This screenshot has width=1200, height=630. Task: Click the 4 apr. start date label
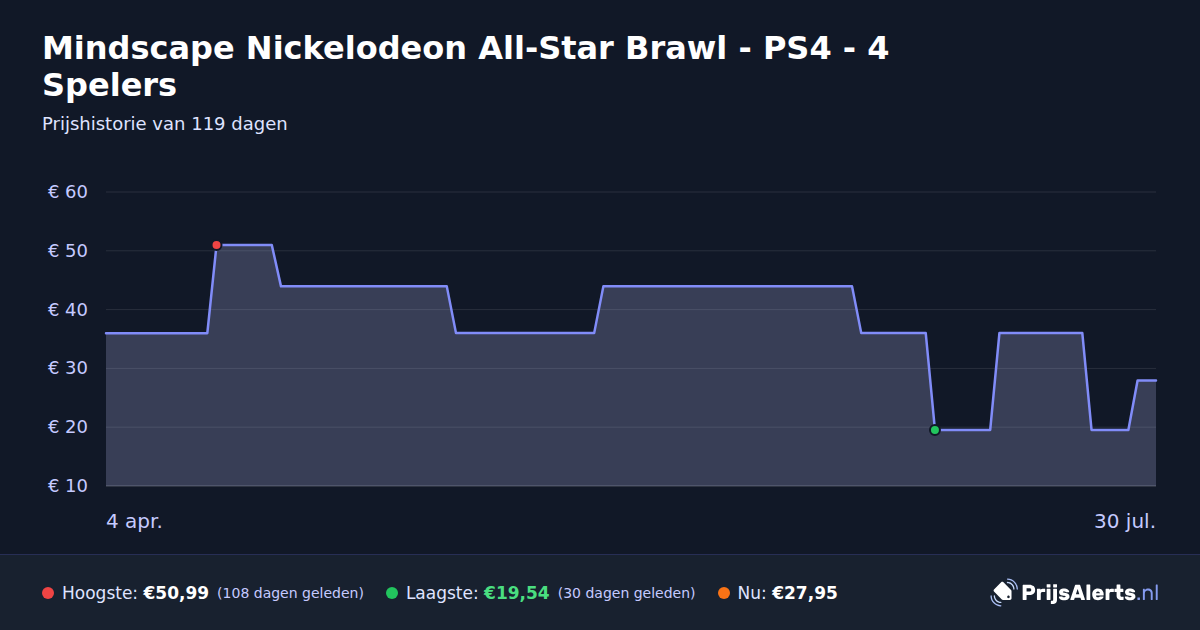point(134,521)
